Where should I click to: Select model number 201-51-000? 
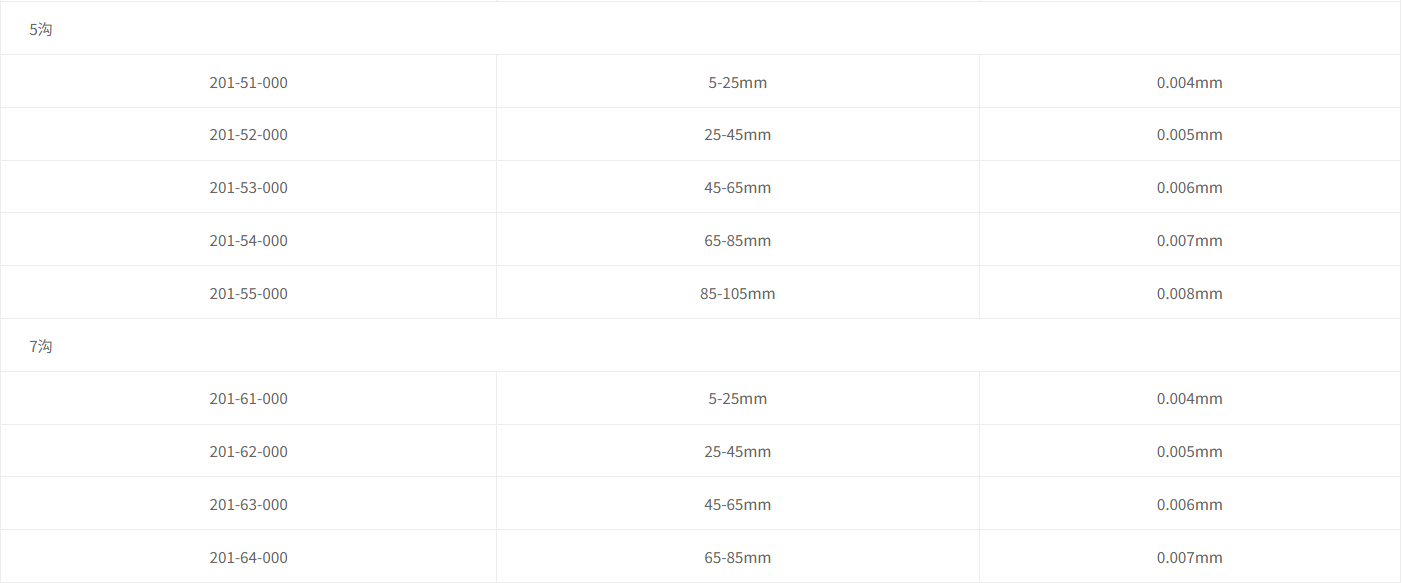[248, 82]
